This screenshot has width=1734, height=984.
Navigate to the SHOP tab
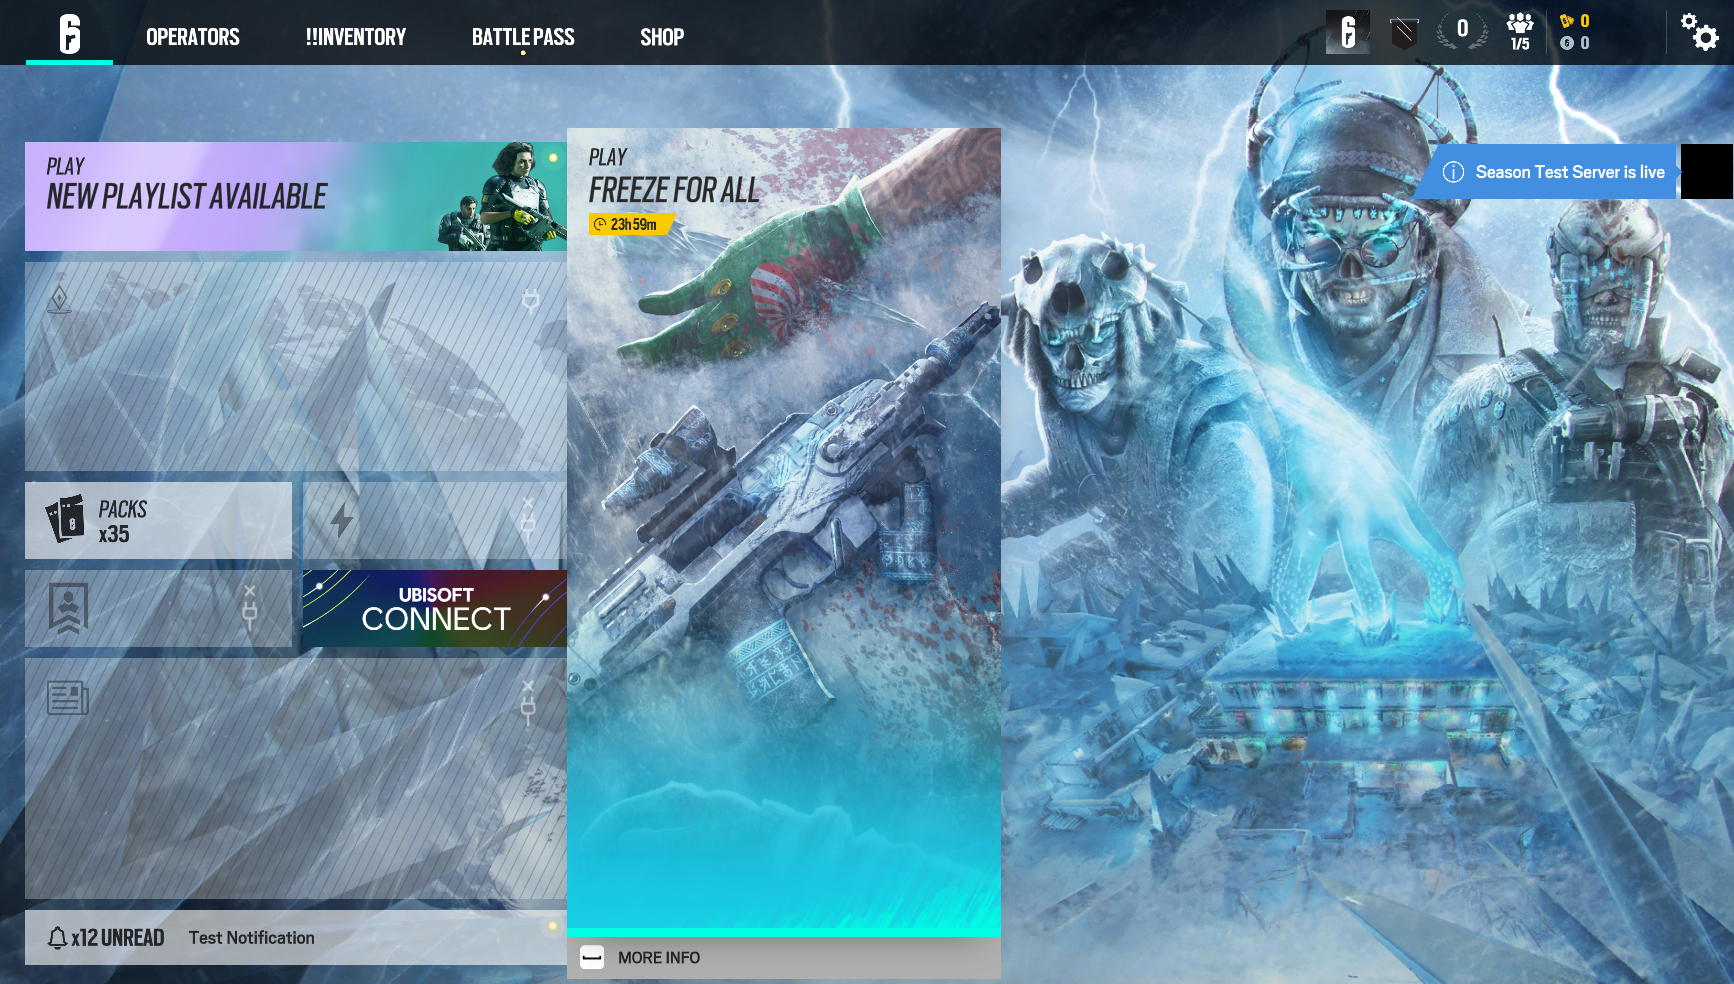point(662,37)
